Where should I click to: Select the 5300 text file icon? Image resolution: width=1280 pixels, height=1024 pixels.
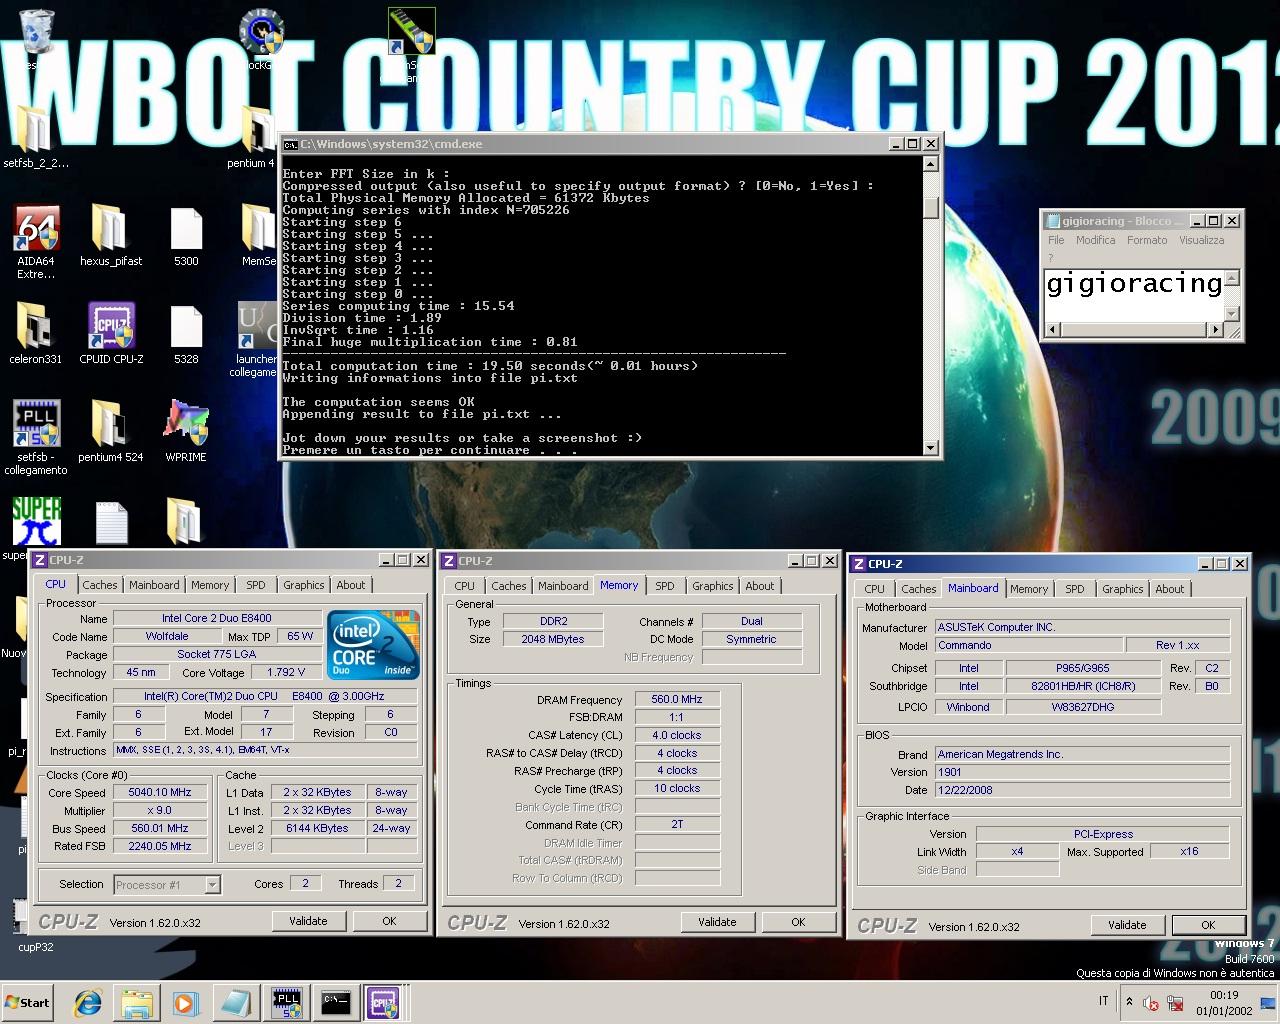[x=186, y=236]
